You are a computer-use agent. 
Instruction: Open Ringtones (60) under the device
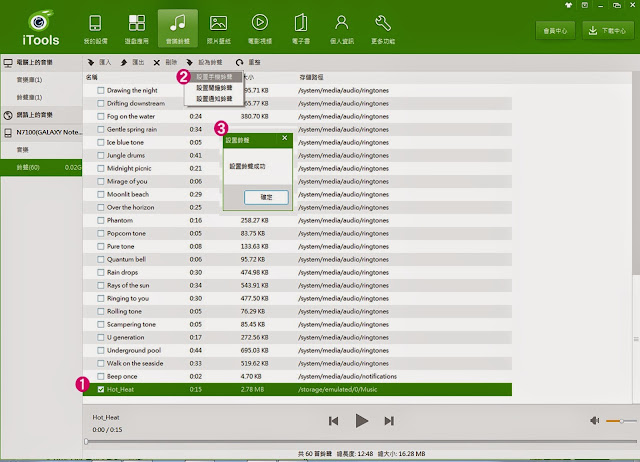click(x=30, y=167)
